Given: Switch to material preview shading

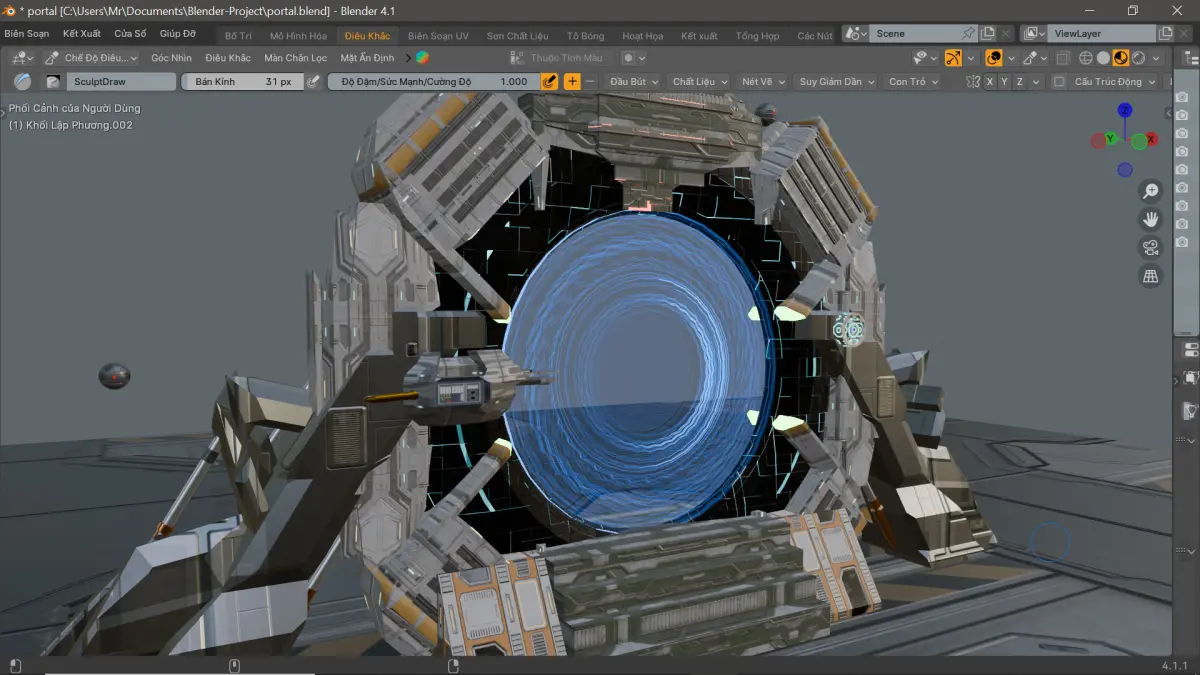Looking at the screenshot, I should point(1121,58).
